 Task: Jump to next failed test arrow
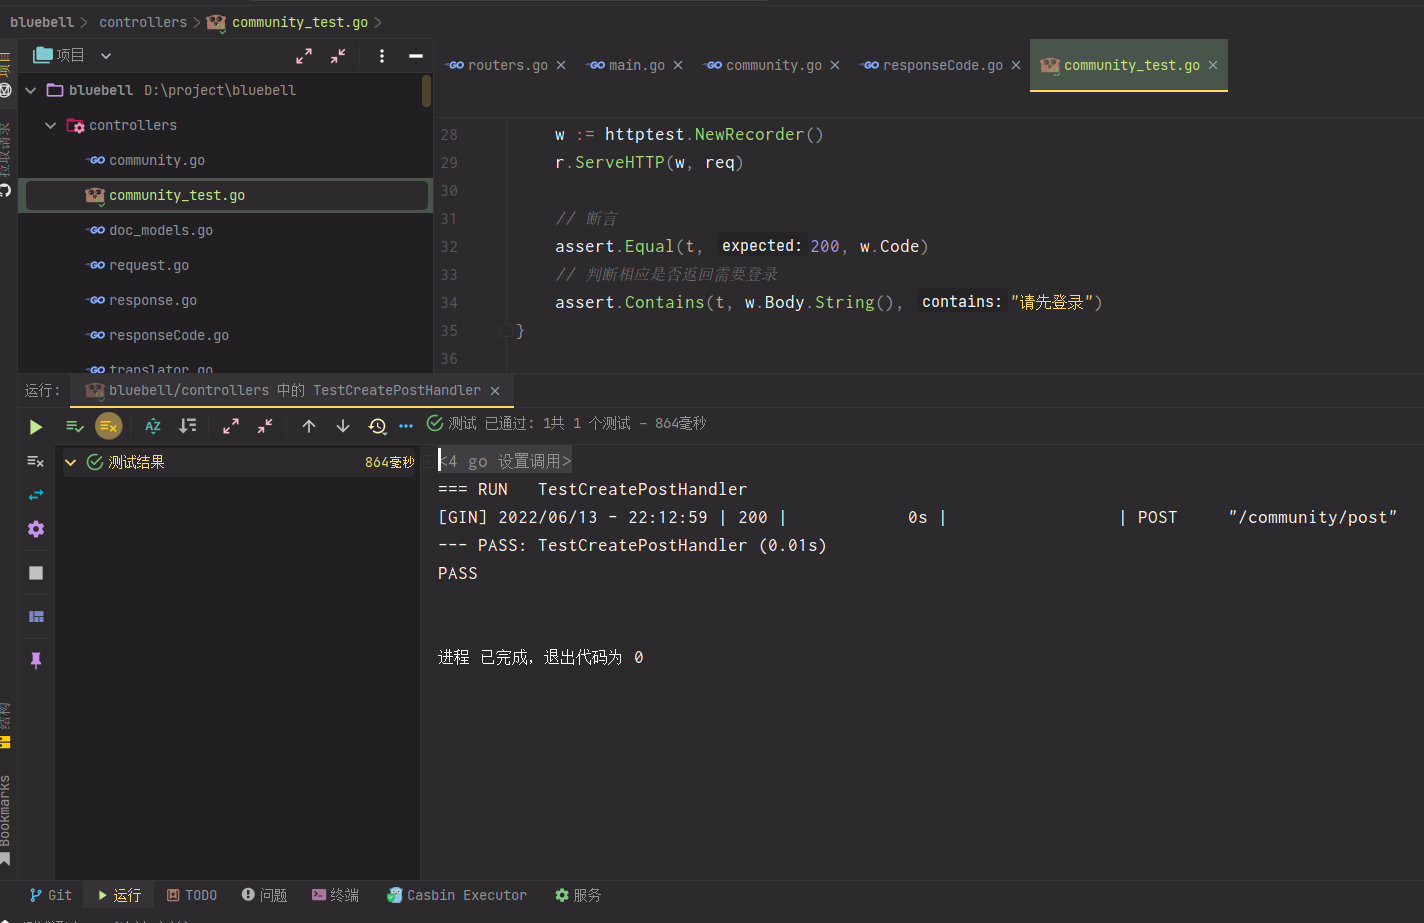click(x=343, y=427)
